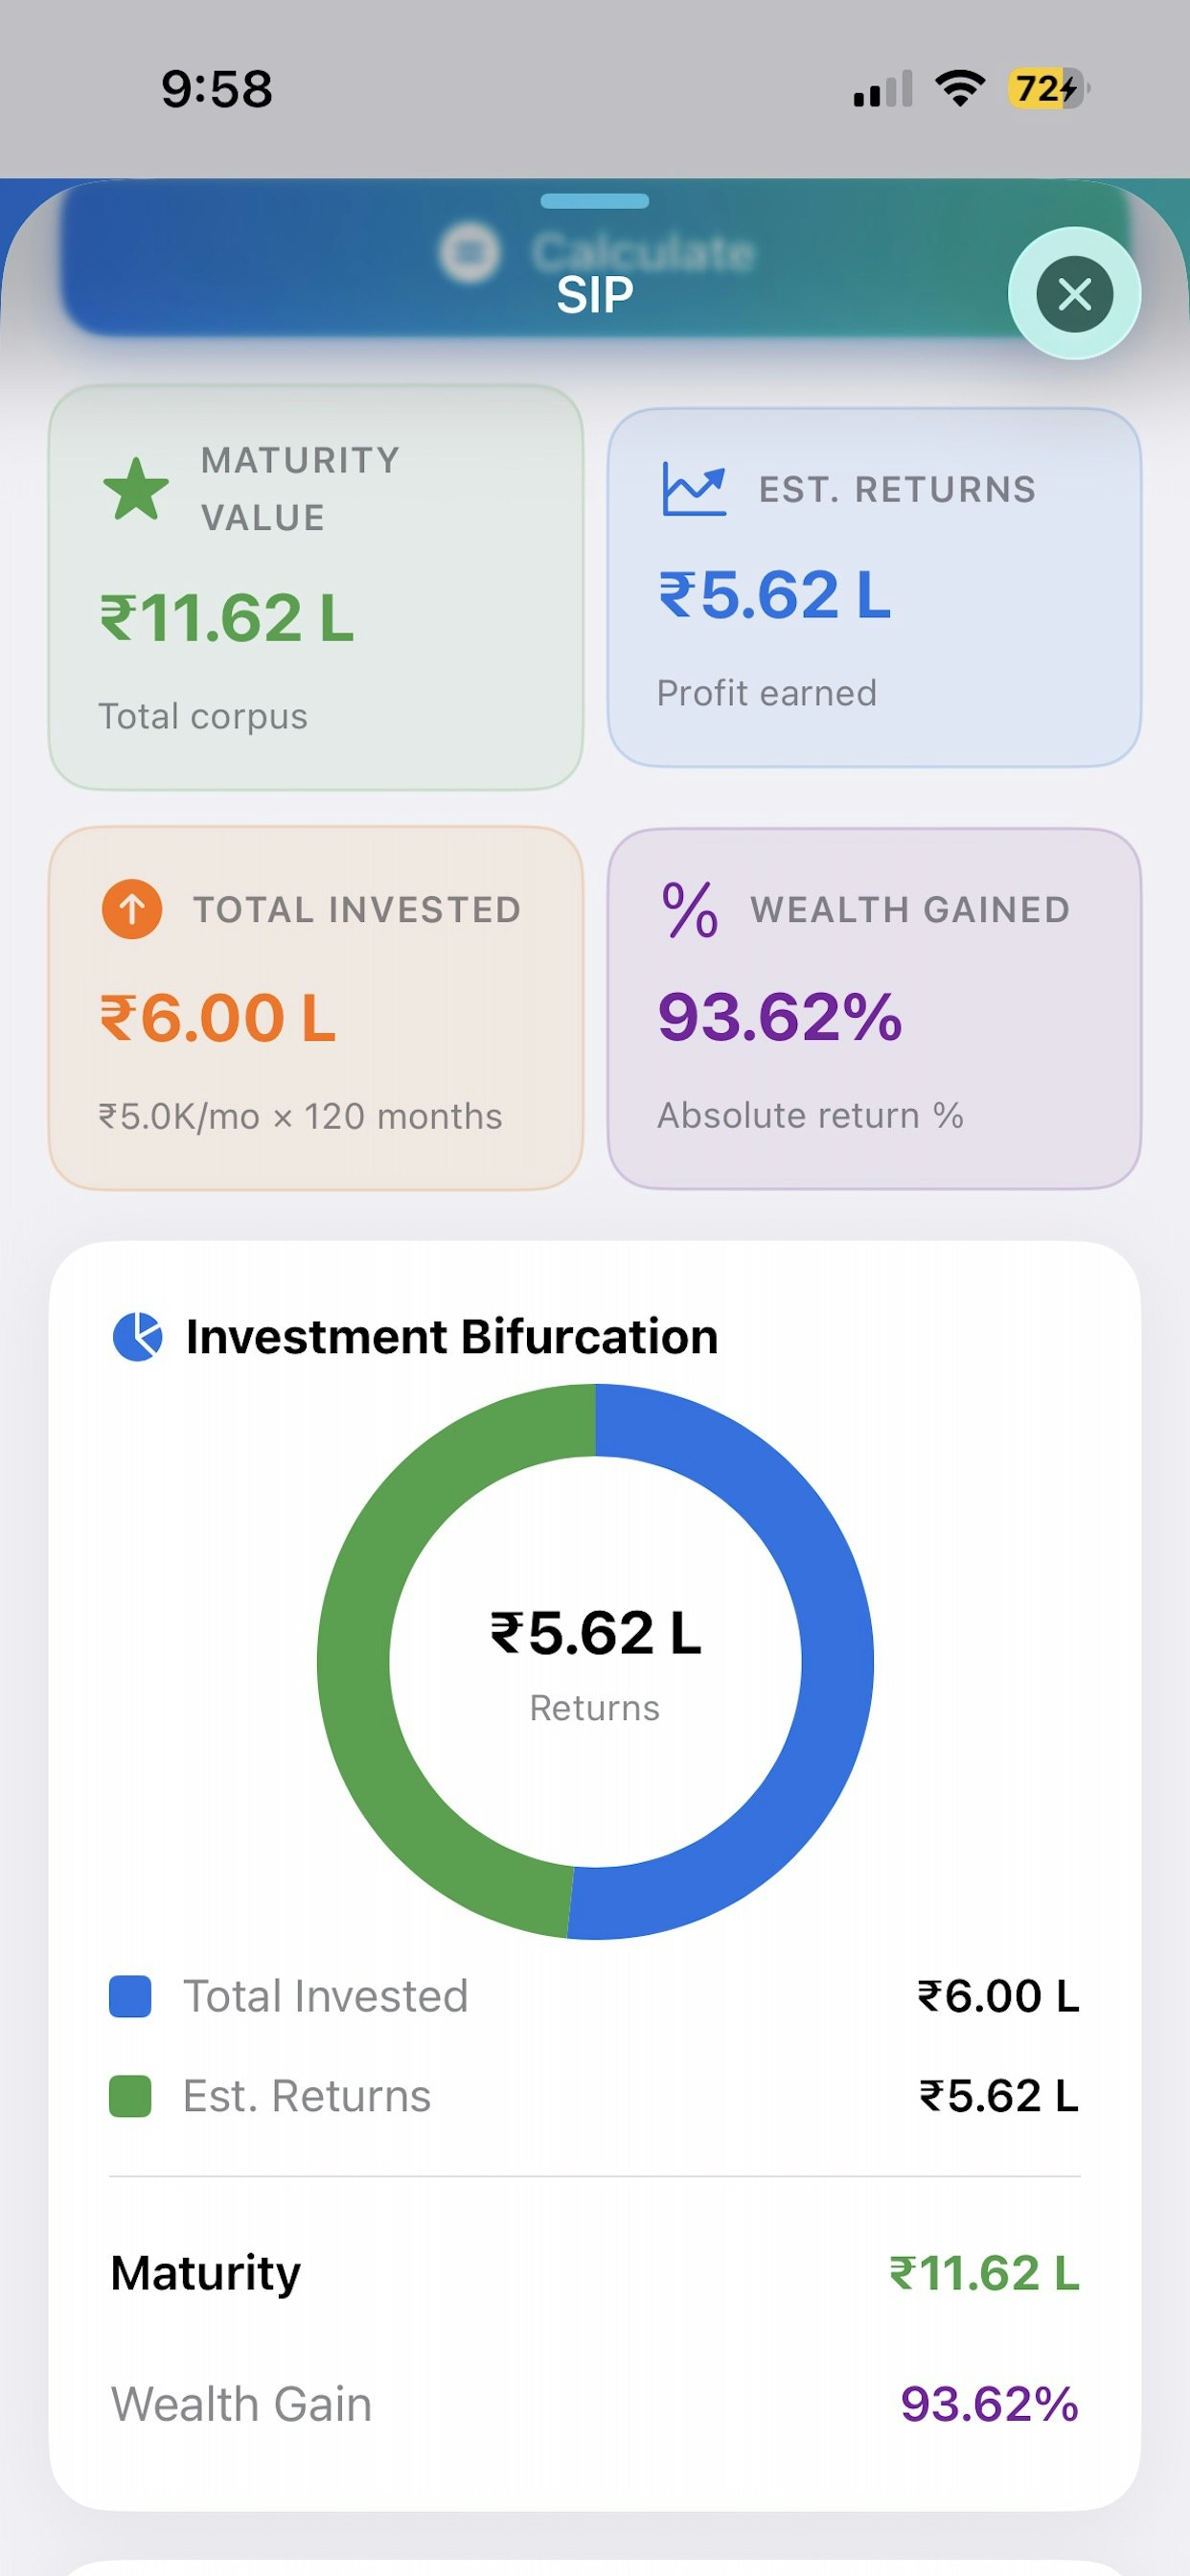
Task: Tap the MATURITY VALUE card title
Action: pyautogui.click(x=300, y=489)
